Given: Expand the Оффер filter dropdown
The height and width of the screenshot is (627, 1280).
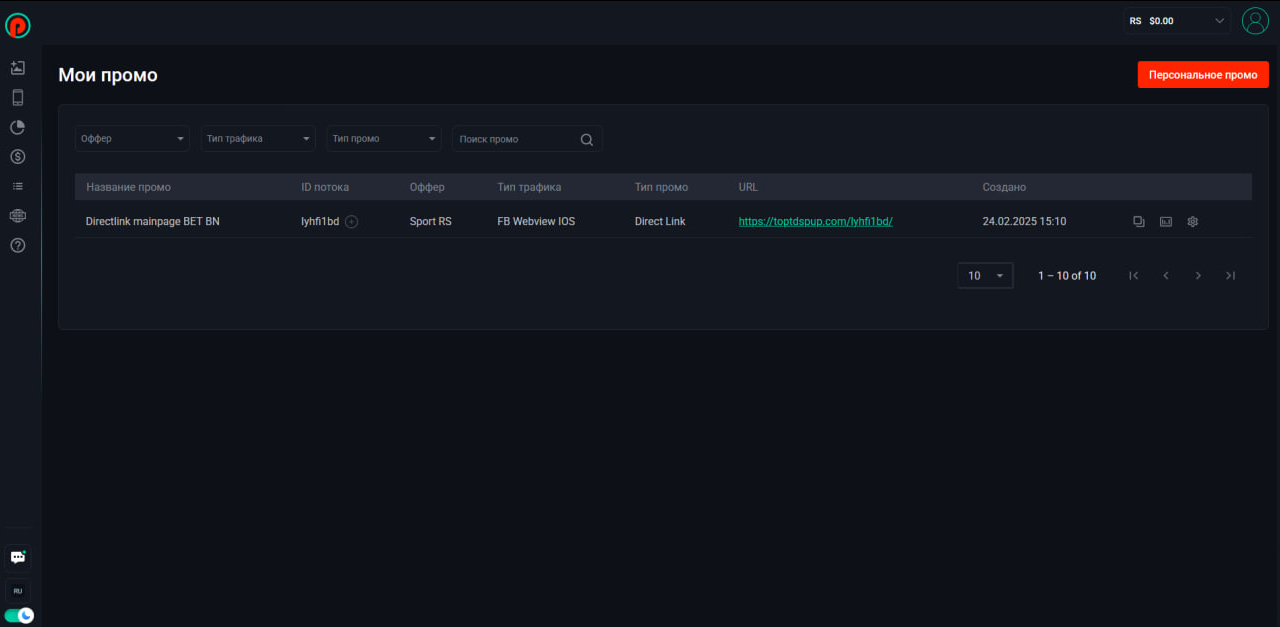Looking at the screenshot, I should pyautogui.click(x=132, y=139).
